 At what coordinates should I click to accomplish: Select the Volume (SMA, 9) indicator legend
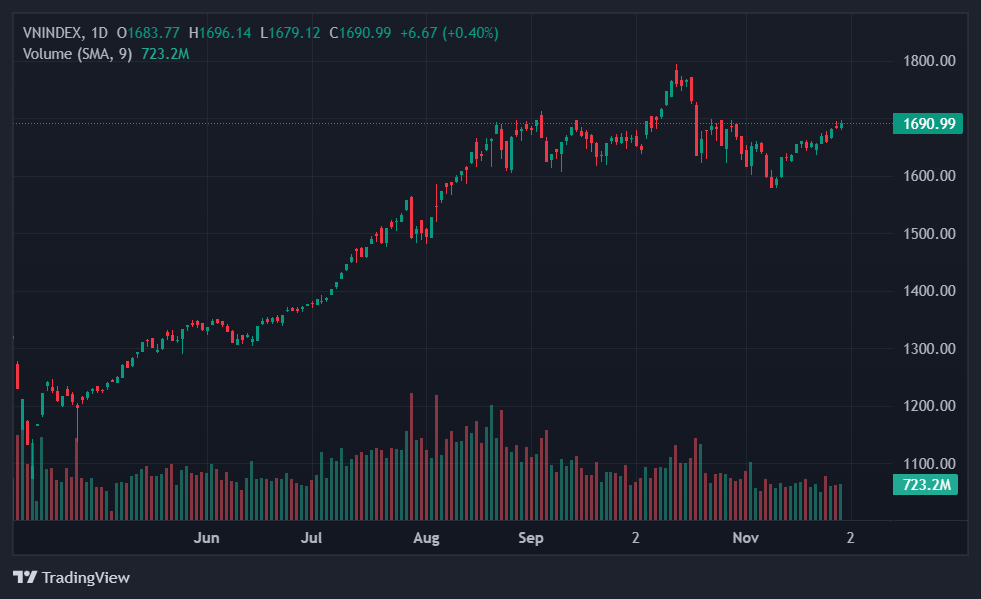[77, 54]
